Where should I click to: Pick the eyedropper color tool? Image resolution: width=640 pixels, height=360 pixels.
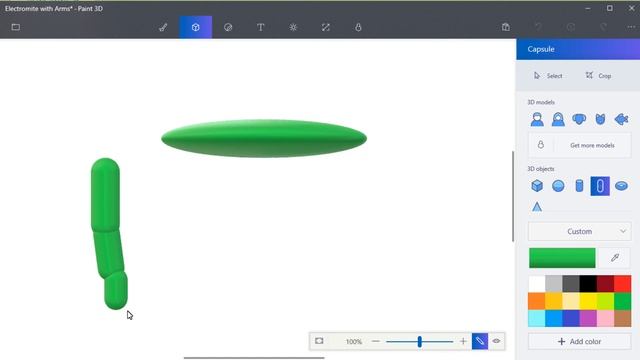615,258
